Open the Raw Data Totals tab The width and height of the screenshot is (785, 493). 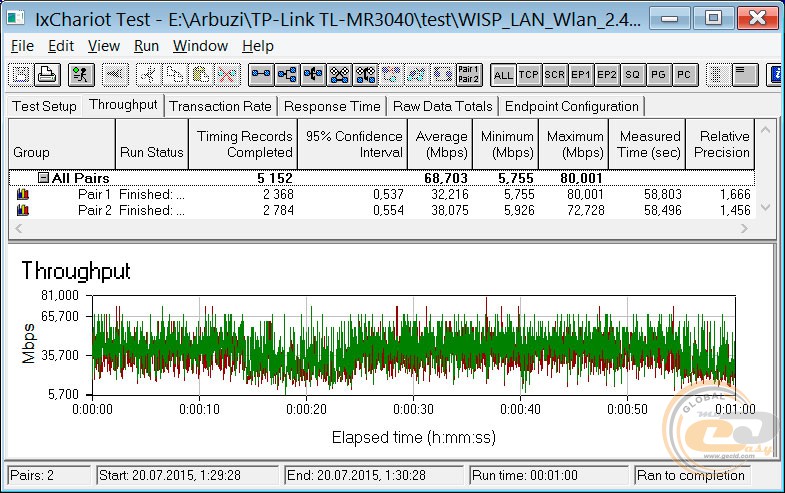click(x=443, y=106)
